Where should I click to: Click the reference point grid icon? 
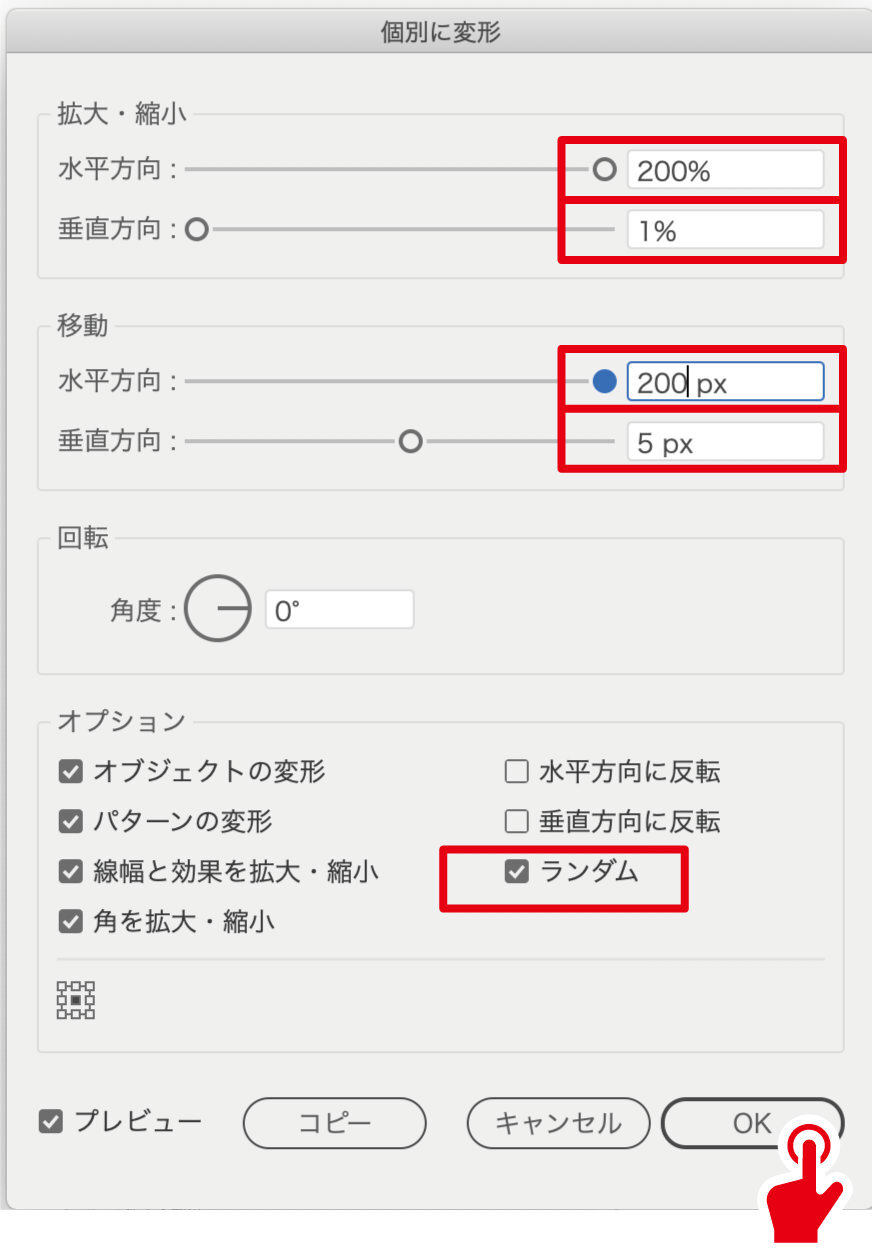tap(76, 1000)
